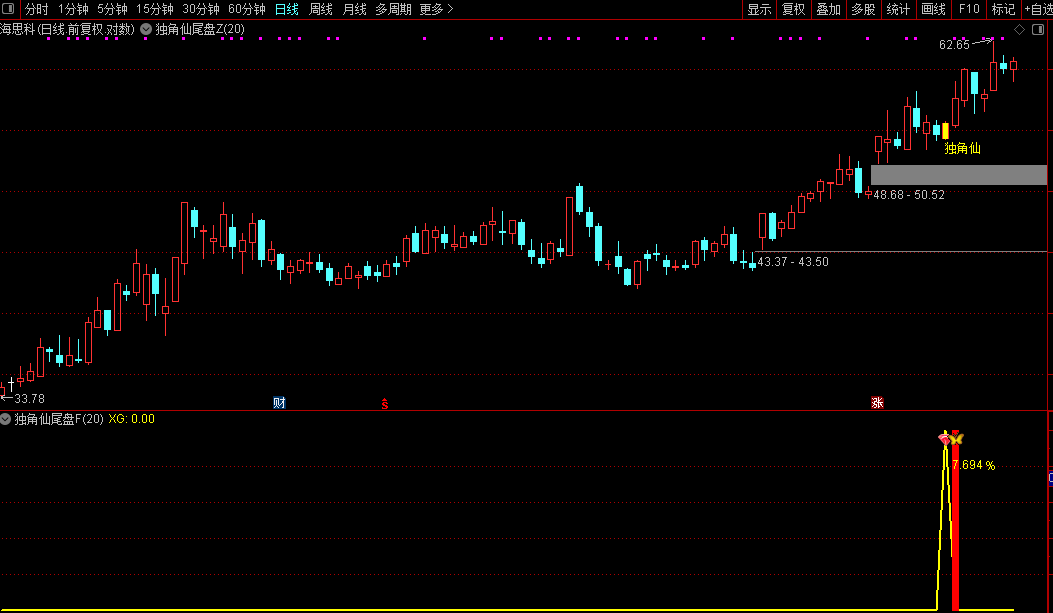Open the 画线 drawing tools
This screenshot has width=1053, height=613.
click(x=933, y=9)
